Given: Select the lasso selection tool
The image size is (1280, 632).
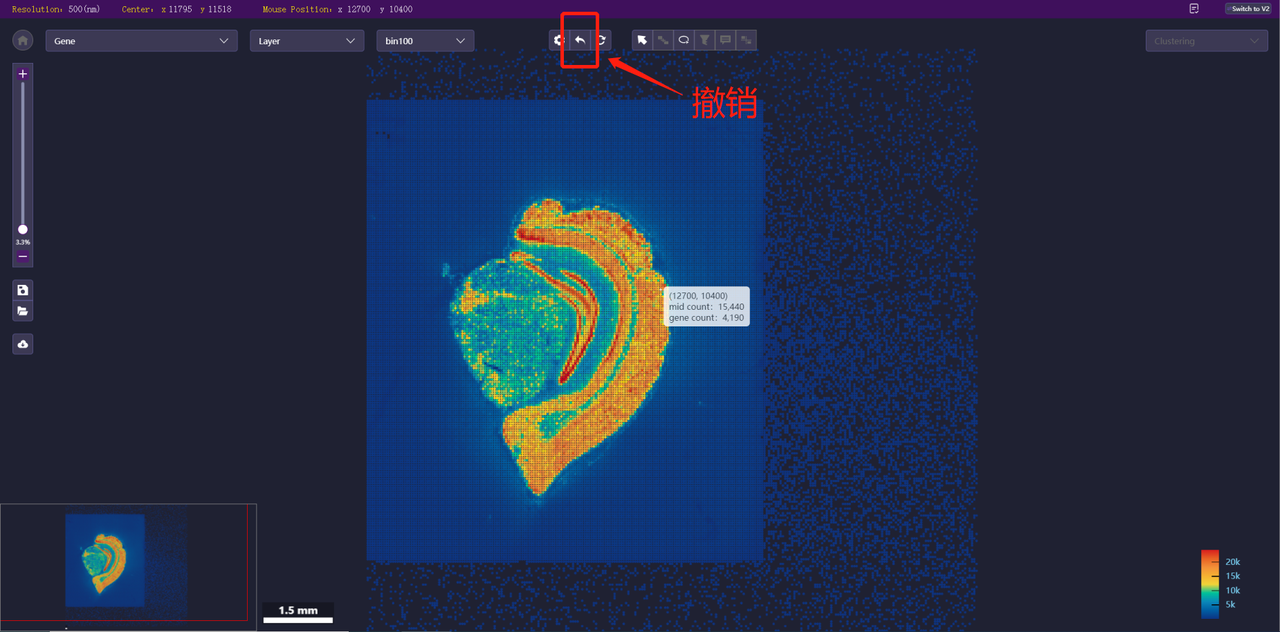Looking at the screenshot, I should tap(684, 40).
